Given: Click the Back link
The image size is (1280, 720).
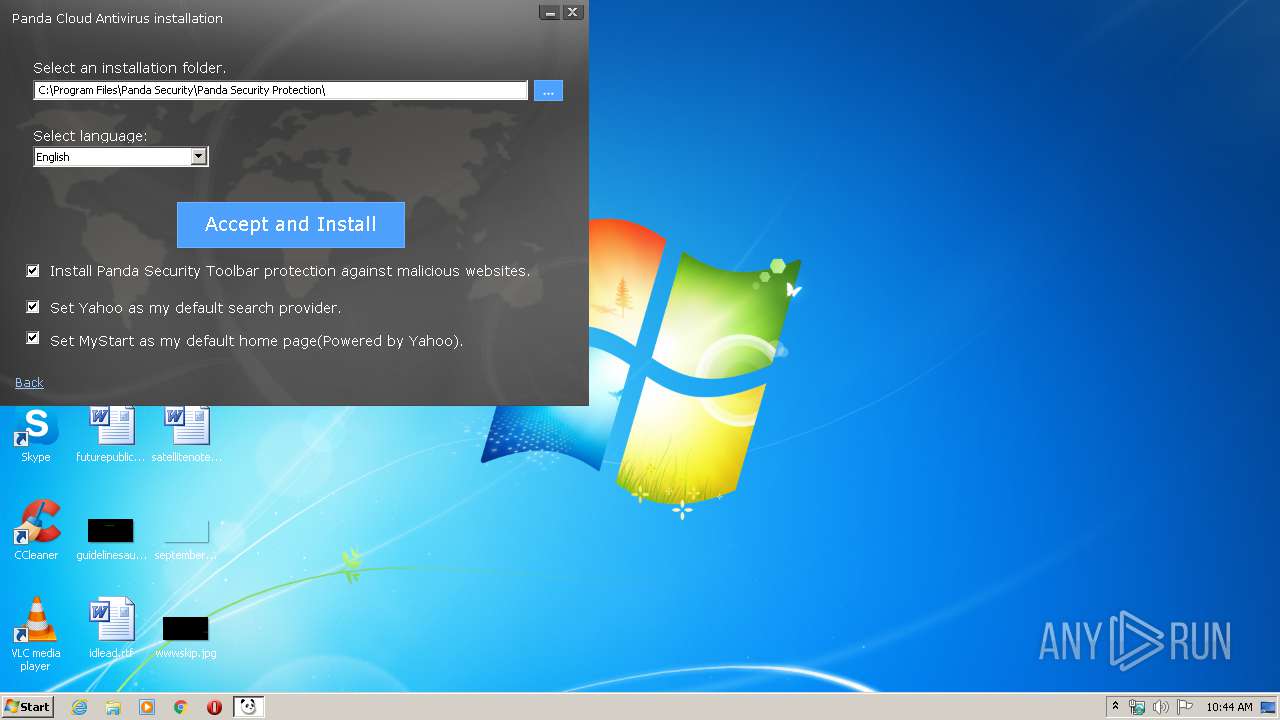Looking at the screenshot, I should click(29, 383).
